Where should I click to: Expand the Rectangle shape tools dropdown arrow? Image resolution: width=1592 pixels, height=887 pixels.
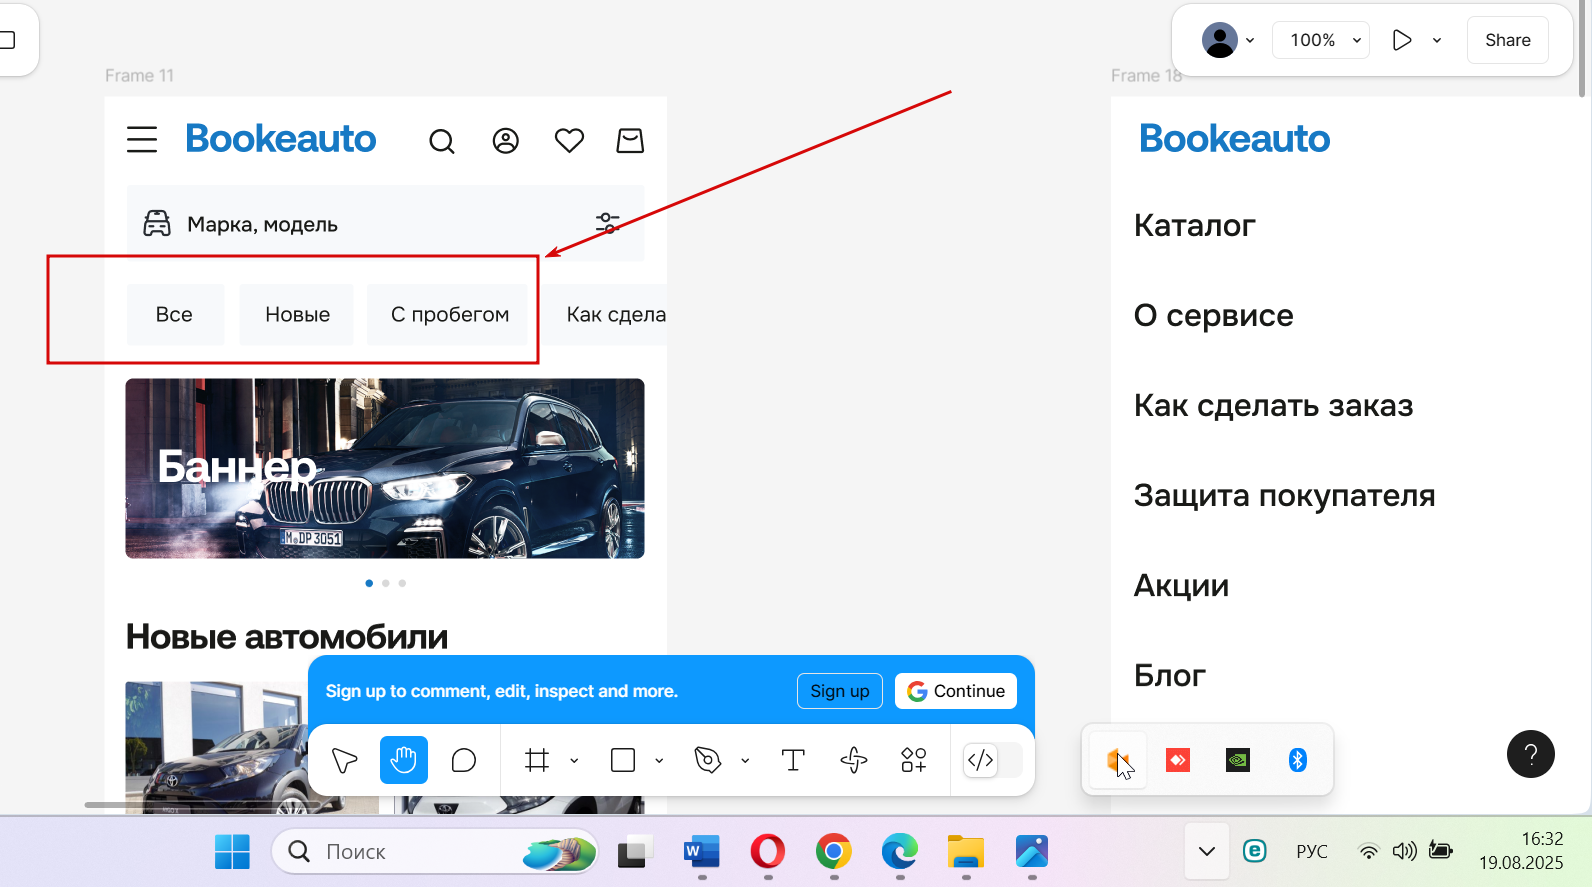[x=659, y=760]
